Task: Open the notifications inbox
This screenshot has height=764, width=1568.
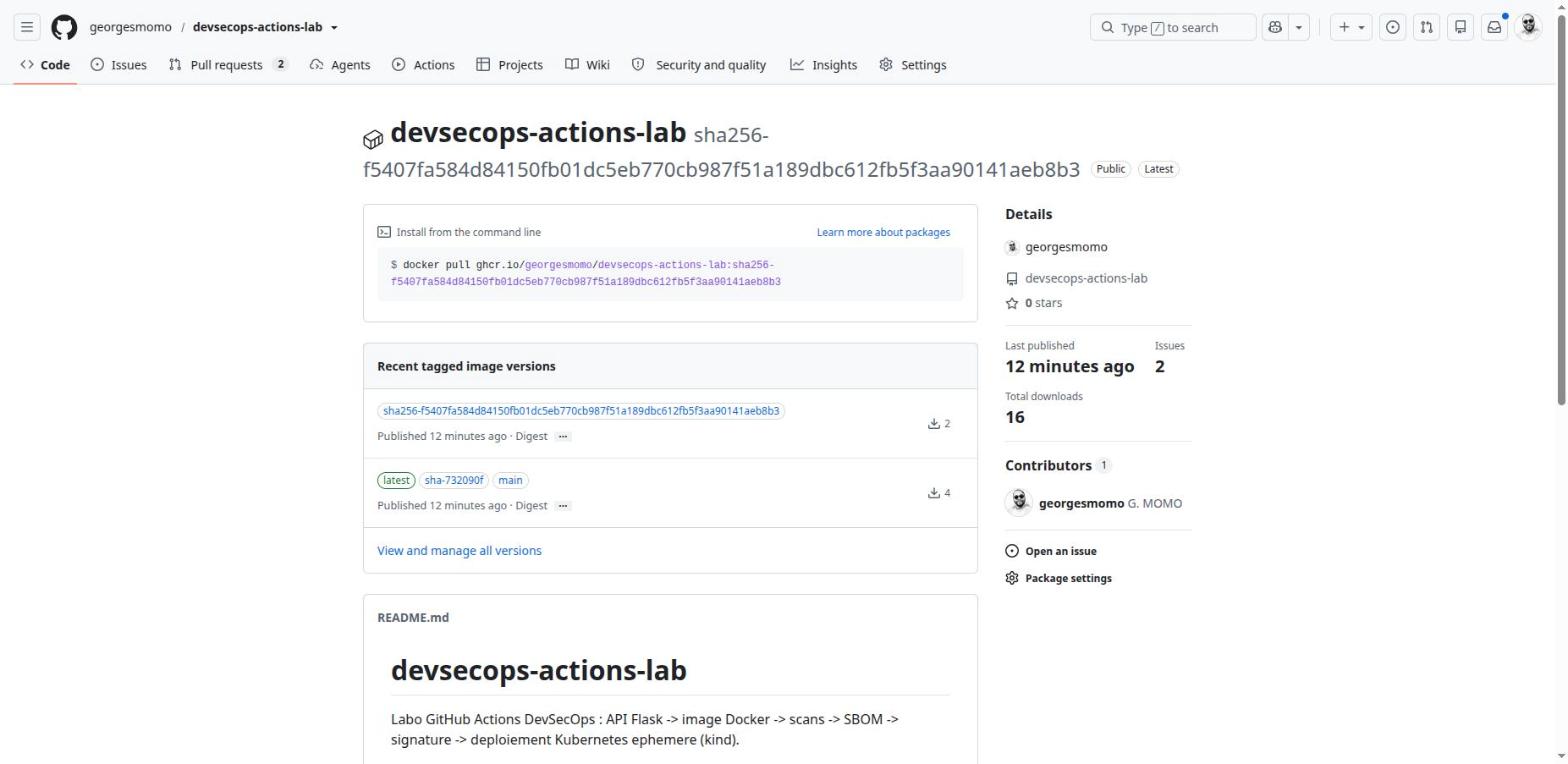Action: [1494, 27]
